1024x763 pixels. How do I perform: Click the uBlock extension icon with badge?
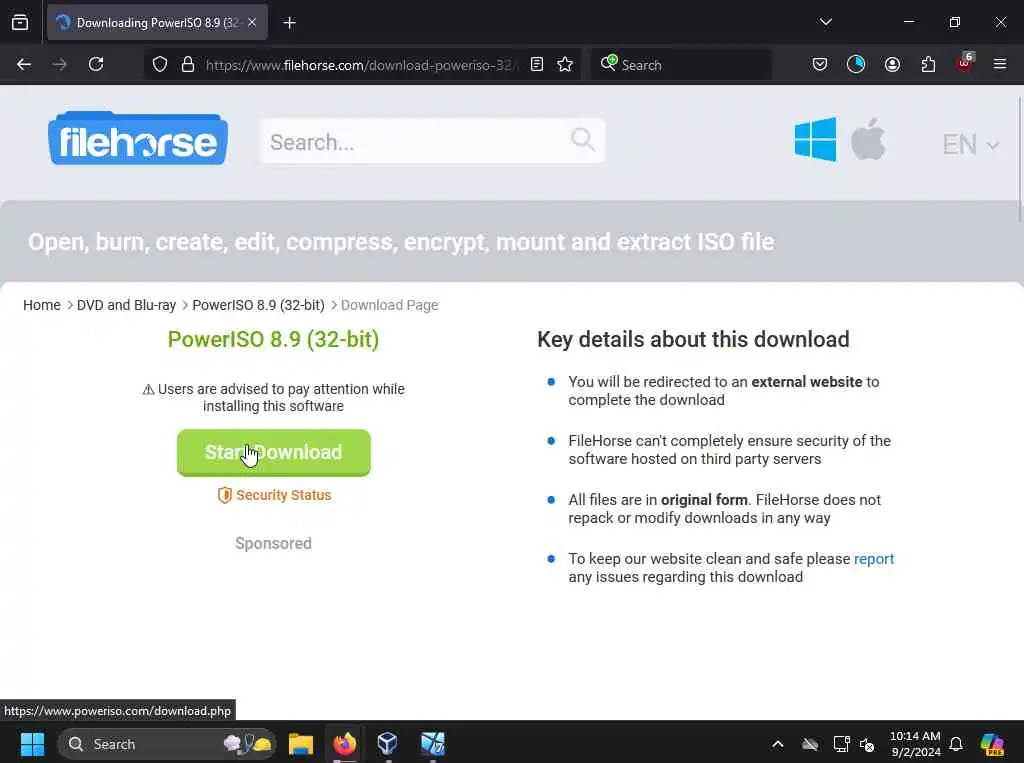pos(965,63)
